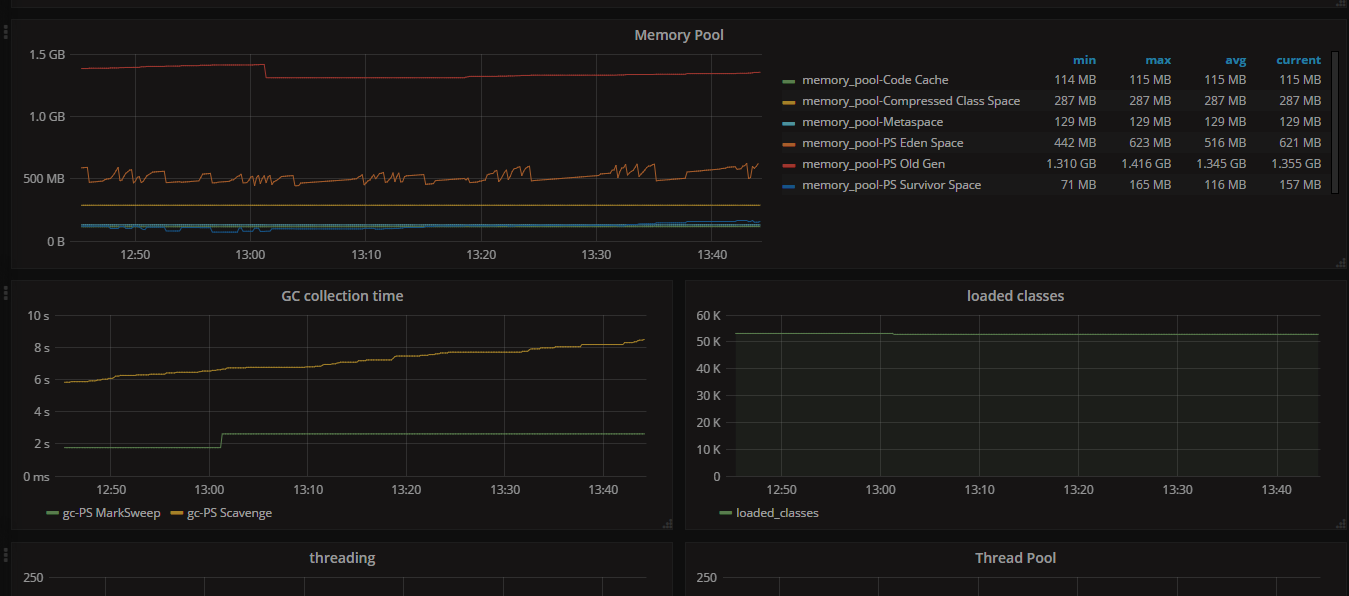Click the Code Cache legend color swatch
Screen dimensions: 1349x596
pyautogui.click(x=788, y=80)
